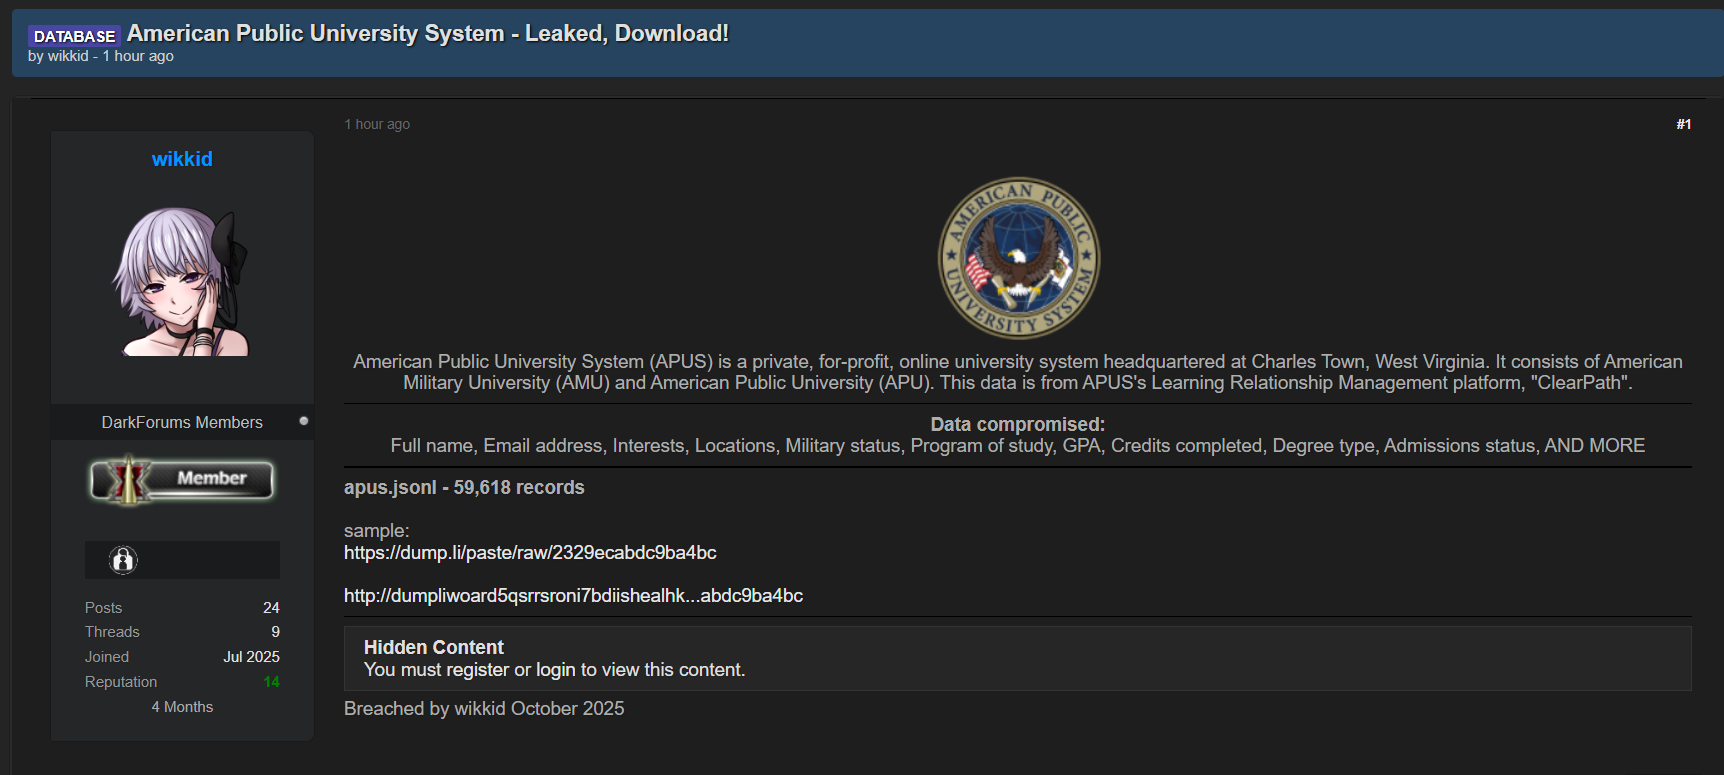Open wikkid's profile from the username
Screen dimensions: 1724x775
click(182, 159)
